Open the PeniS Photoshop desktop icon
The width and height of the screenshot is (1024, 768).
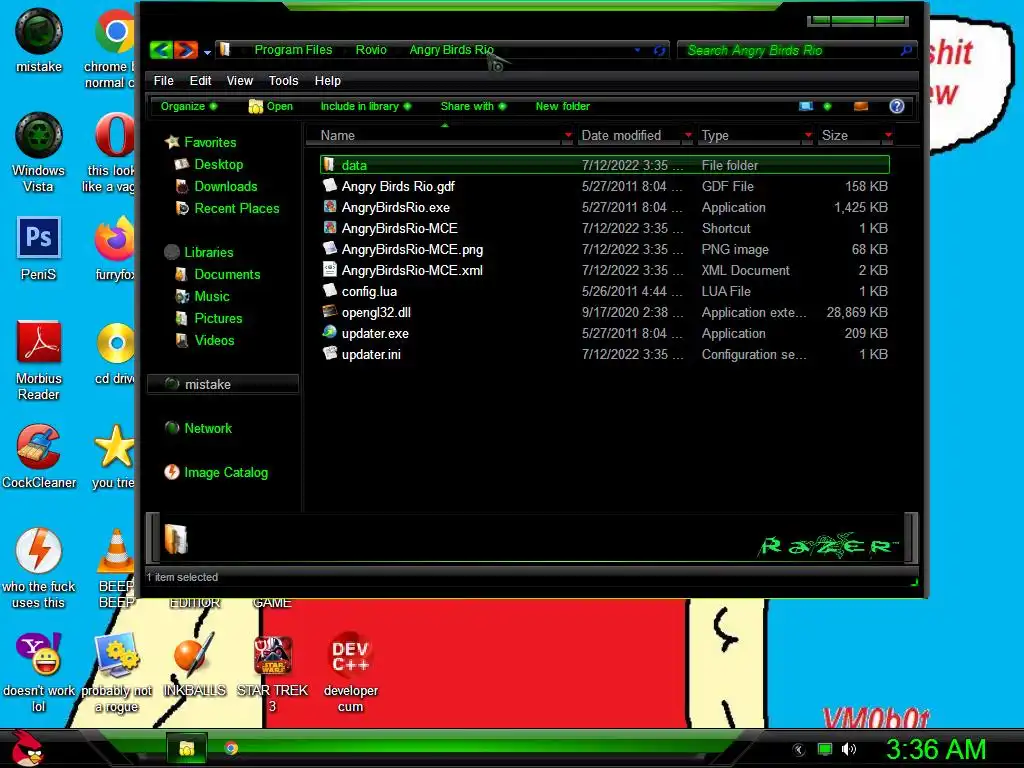pos(39,249)
